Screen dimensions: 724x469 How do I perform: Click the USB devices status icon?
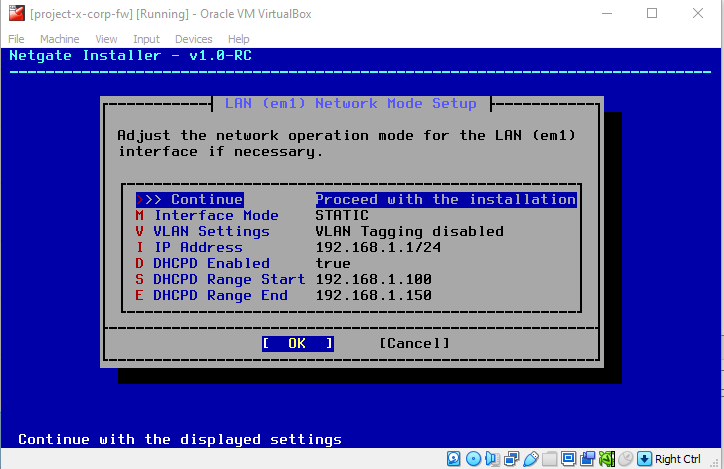tap(530, 459)
